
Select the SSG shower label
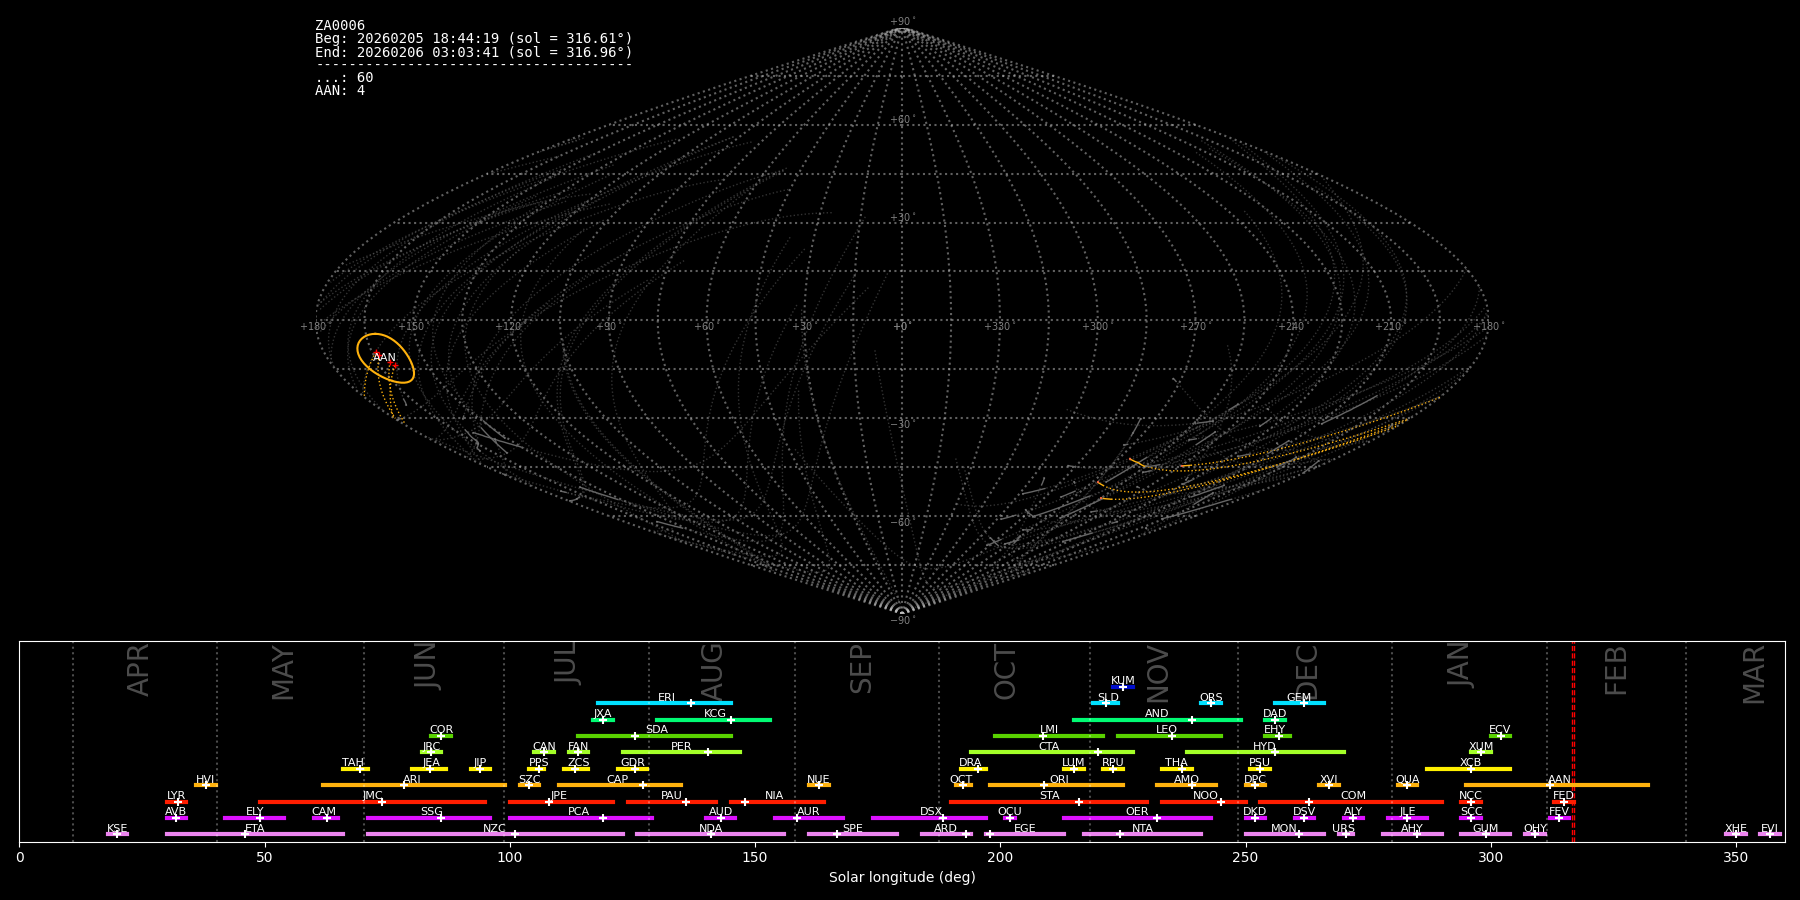431,812
